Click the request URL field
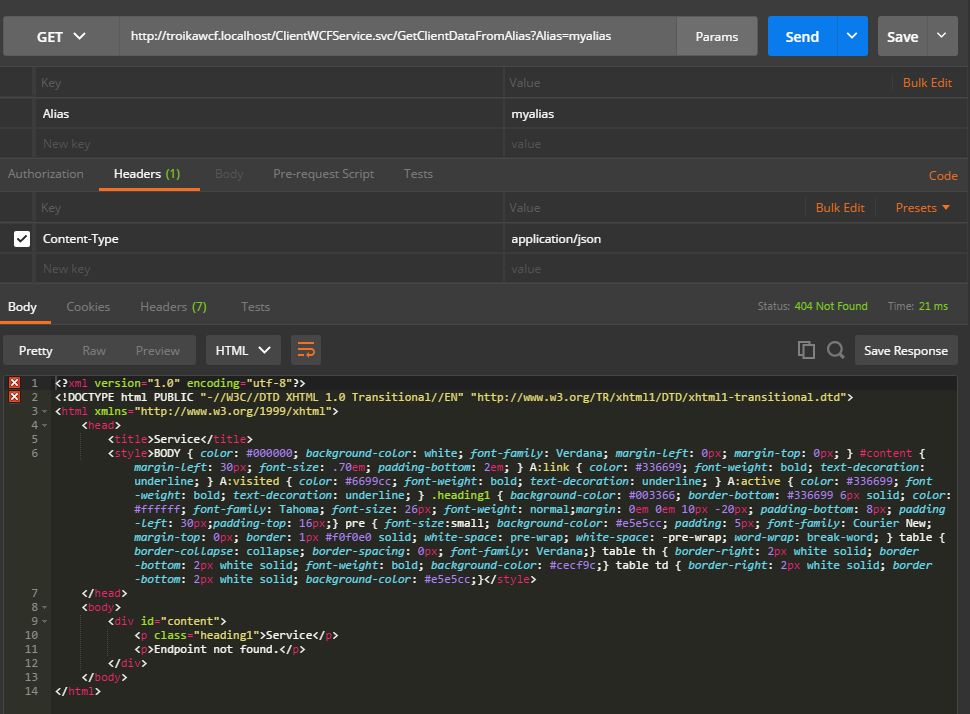The width and height of the screenshot is (970, 714). click(398, 37)
